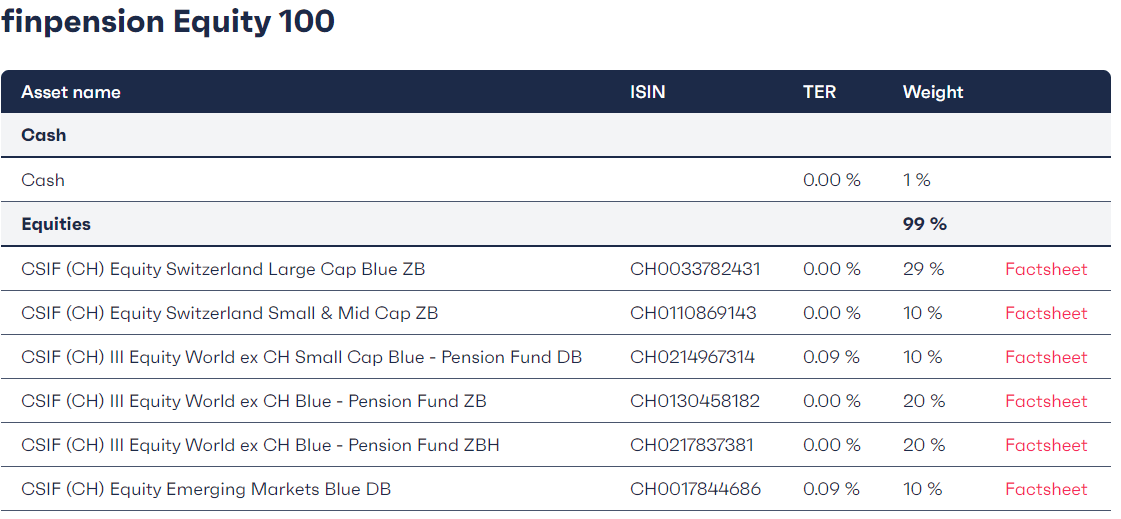The image size is (1121, 519).
Task: Select ISIN CH0110869143
Action: coord(693,313)
